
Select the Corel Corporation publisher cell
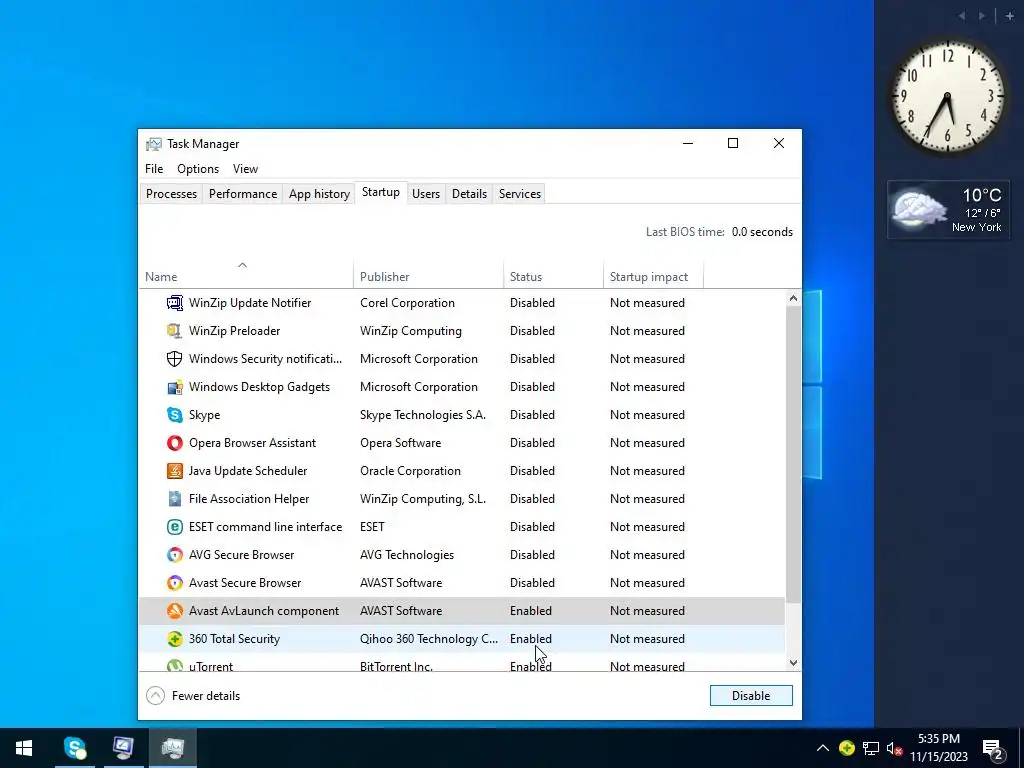coord(407,302)
